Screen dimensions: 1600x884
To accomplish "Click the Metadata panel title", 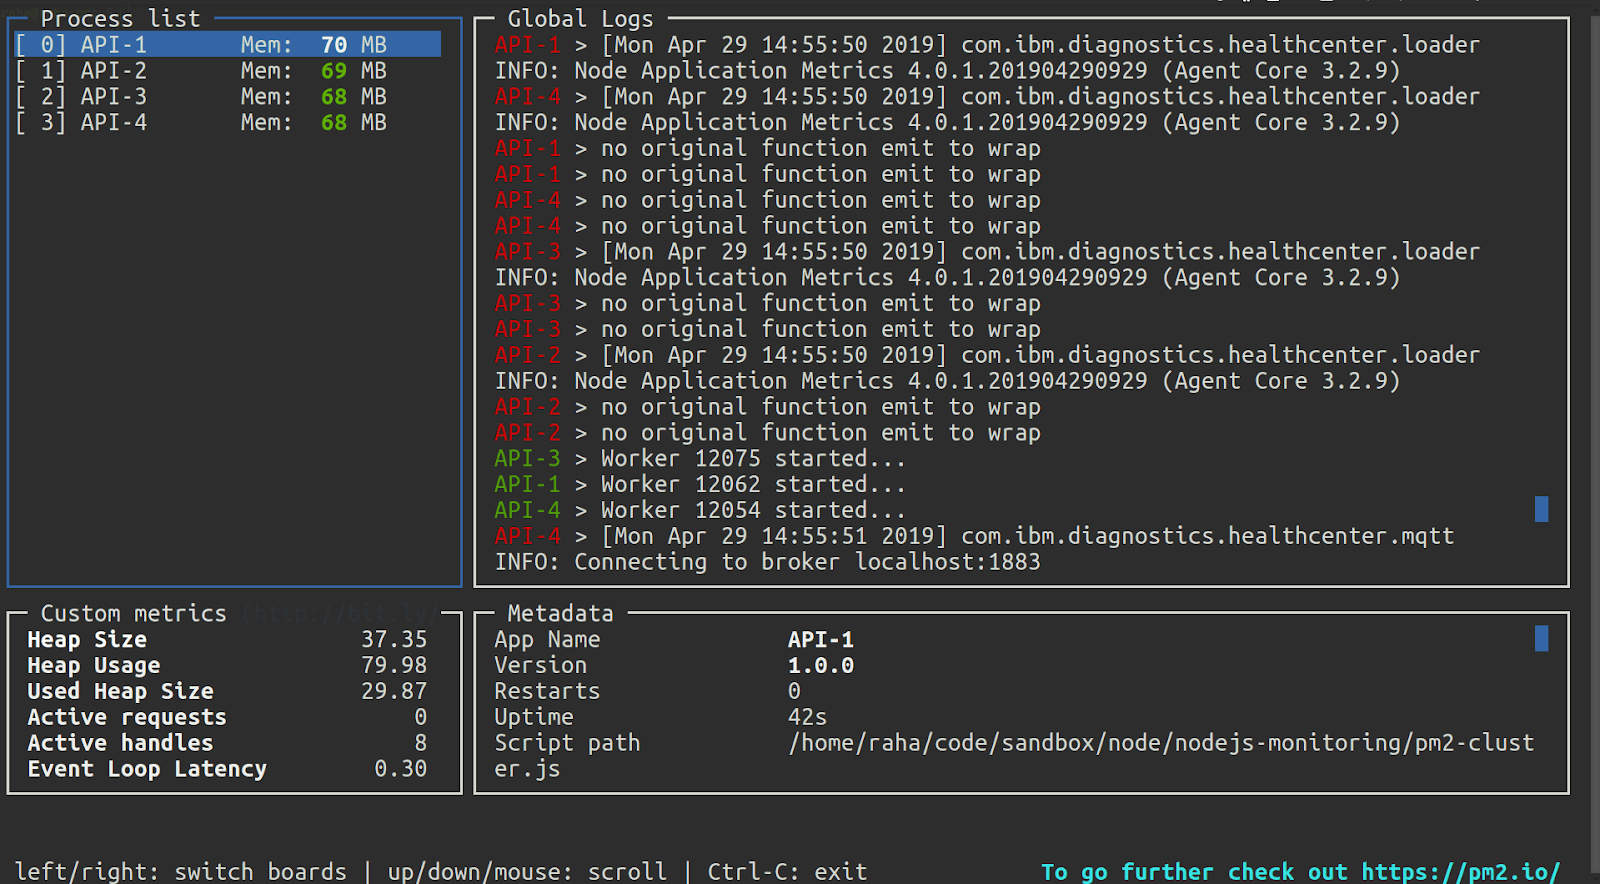I will (560, 614).
